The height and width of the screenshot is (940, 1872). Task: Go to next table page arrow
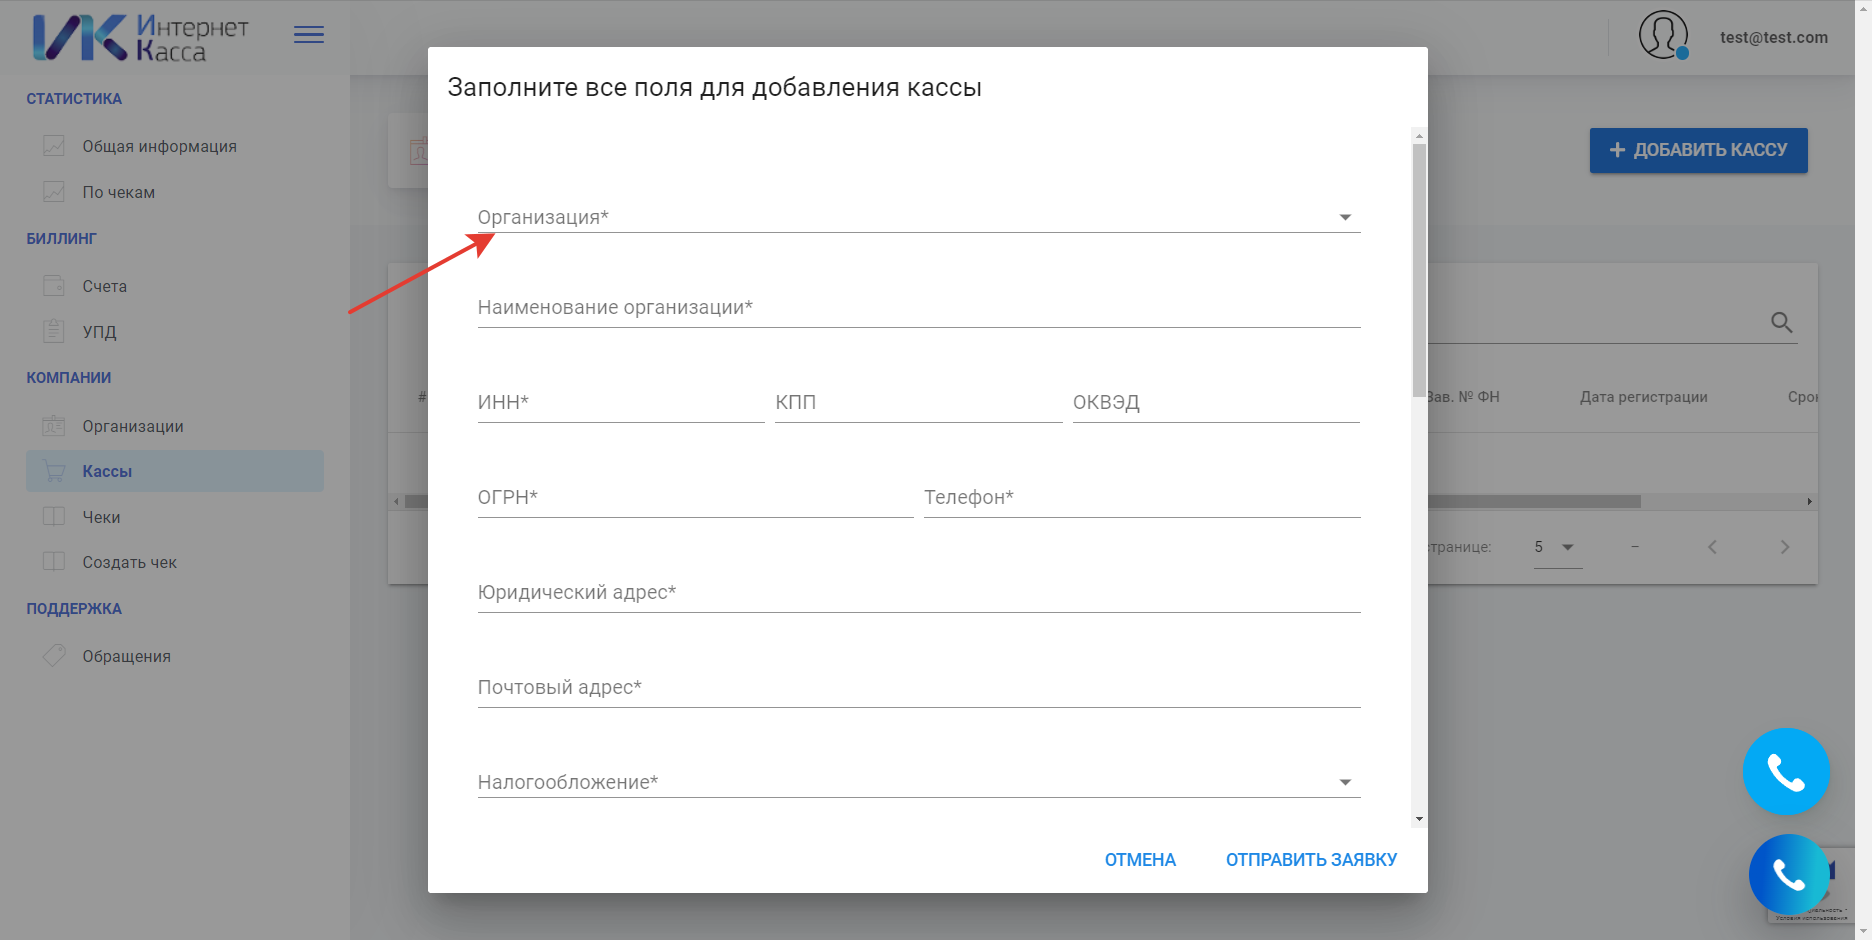pos(1785,547)
